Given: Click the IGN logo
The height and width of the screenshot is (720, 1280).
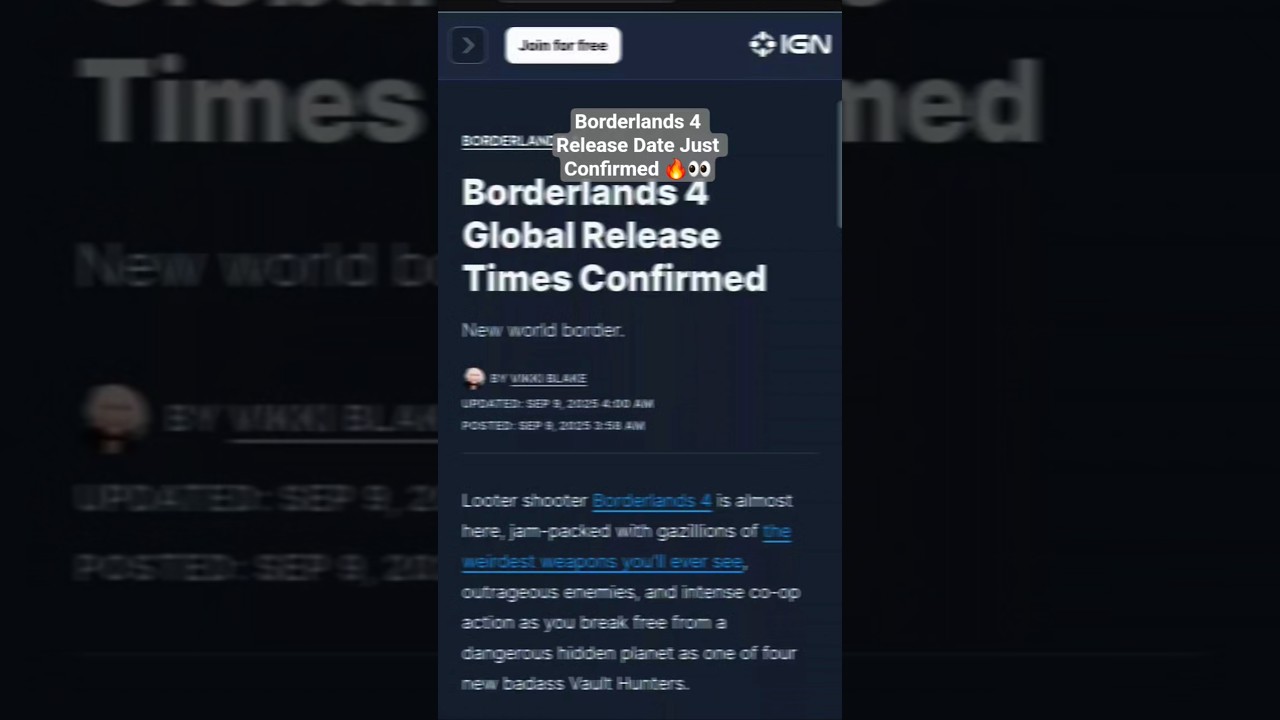Looking at the screenshot, I should click(790, 45).
